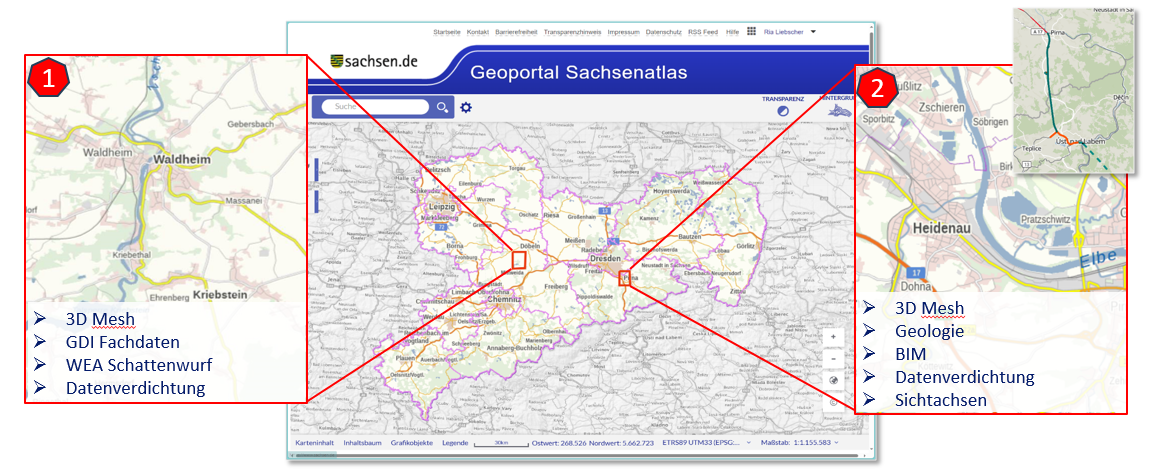Open the settings gear next to search

pyautogui.click(x=465, y=107)
